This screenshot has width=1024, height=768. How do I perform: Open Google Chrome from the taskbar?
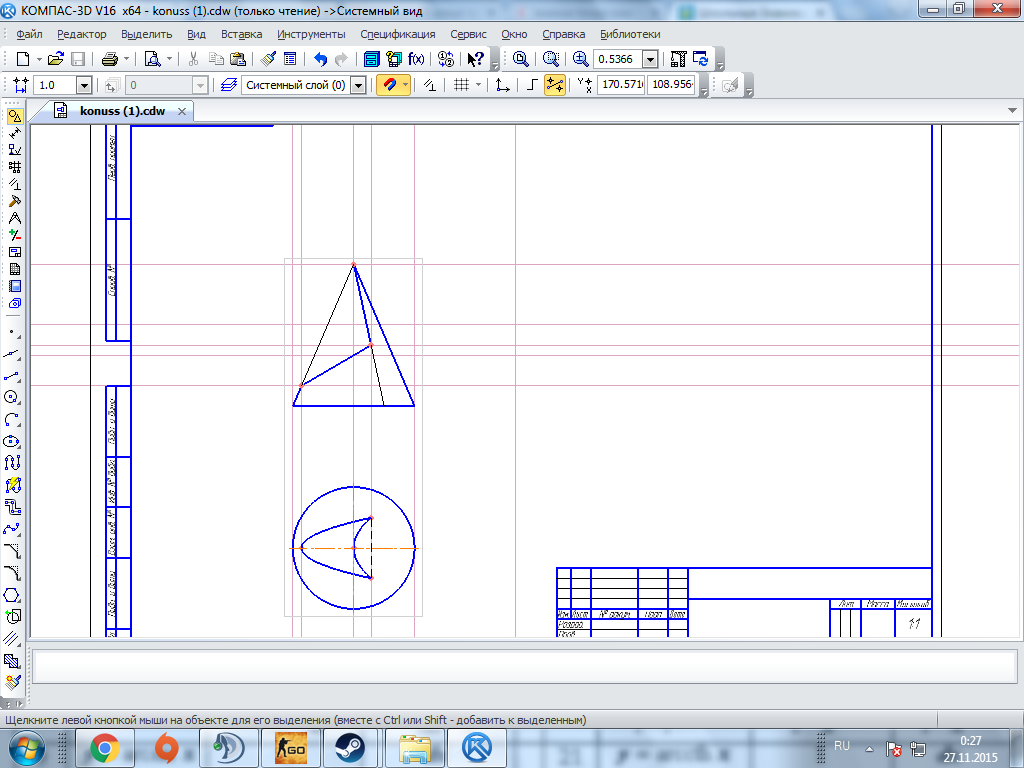(x=105, y=747)
